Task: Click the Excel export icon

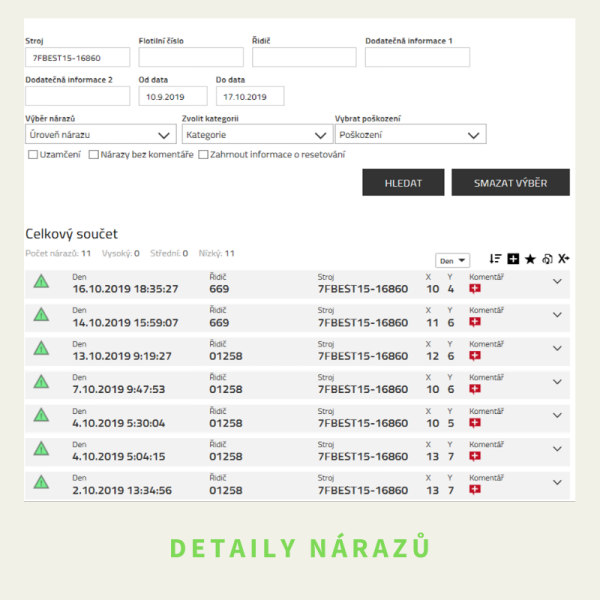Action: coord(564,259)
